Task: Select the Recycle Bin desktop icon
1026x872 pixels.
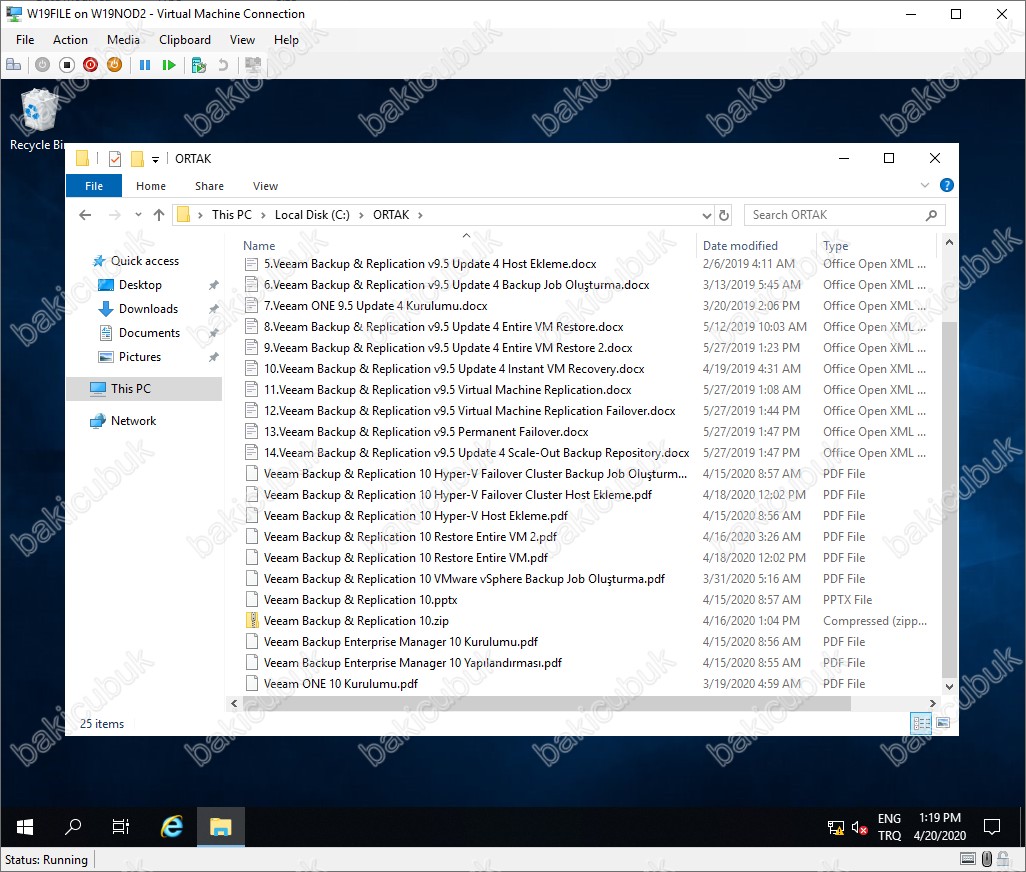Action: point(38,120)
